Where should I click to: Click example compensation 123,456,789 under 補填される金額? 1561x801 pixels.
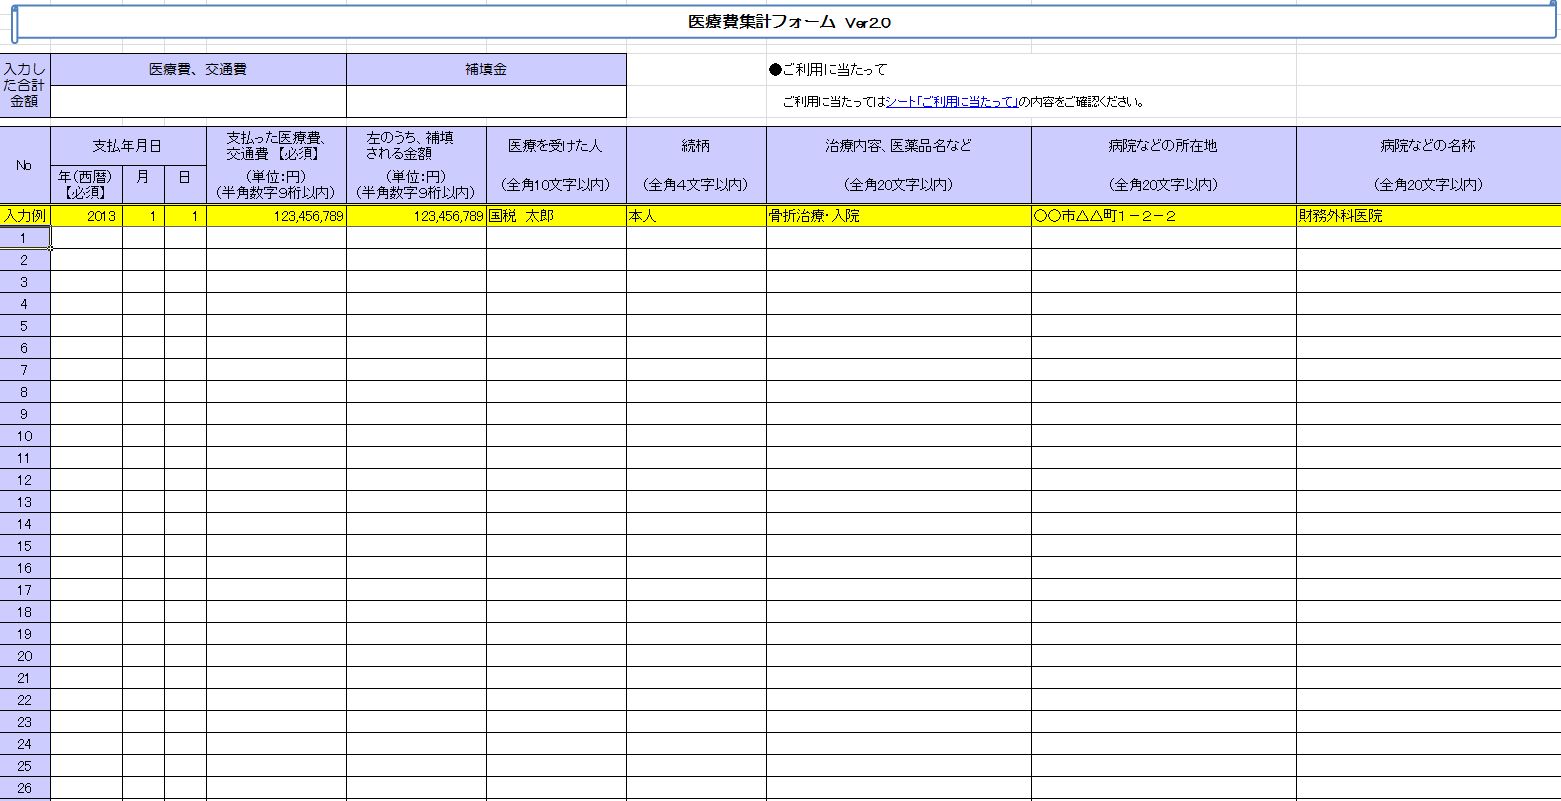click(416, 215)
